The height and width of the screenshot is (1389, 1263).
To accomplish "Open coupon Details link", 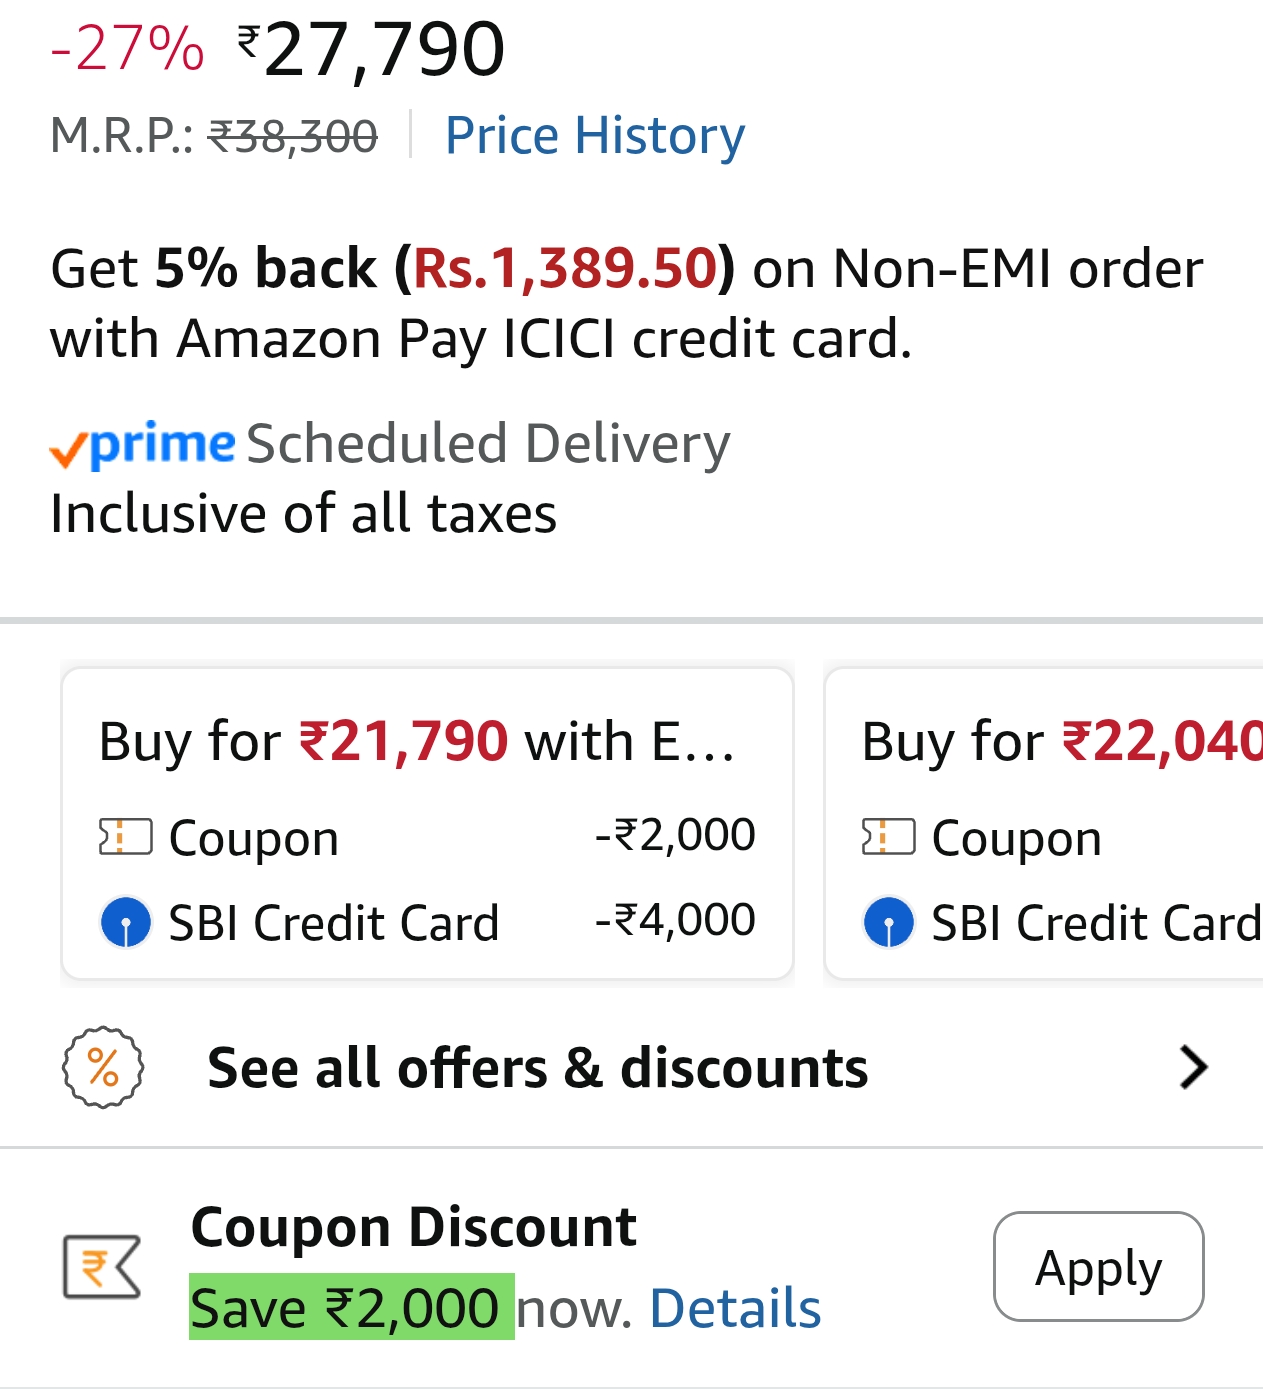I will pyautogui.click(x=735, y=1308).
